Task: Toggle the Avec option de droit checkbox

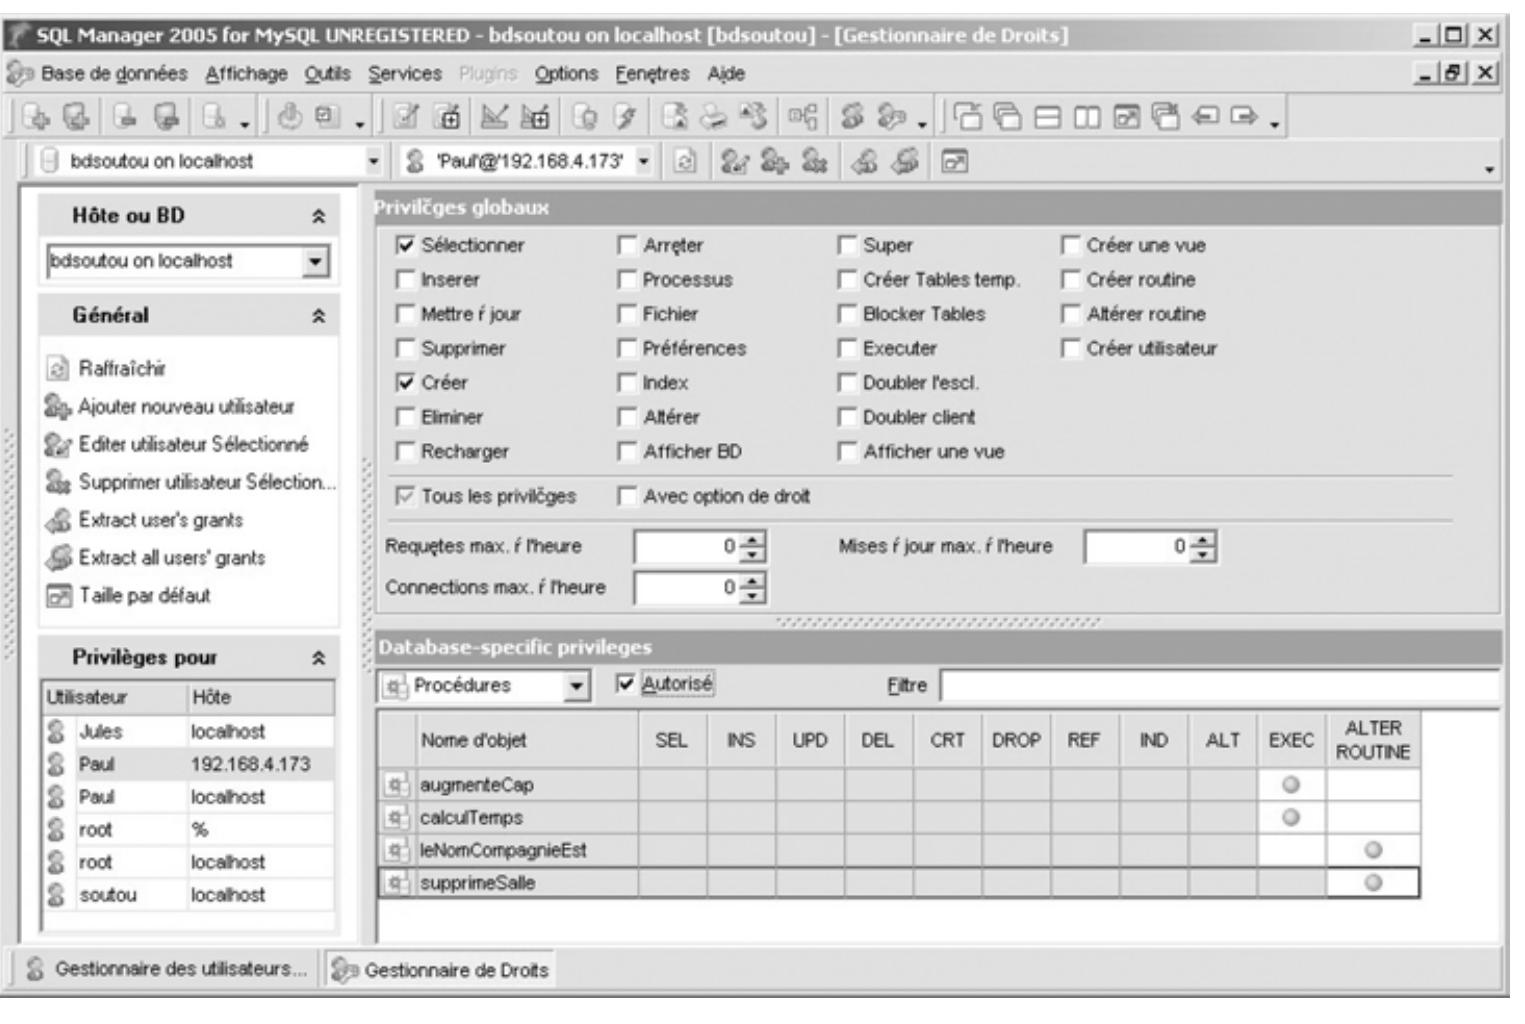Action: click(627, 493)
